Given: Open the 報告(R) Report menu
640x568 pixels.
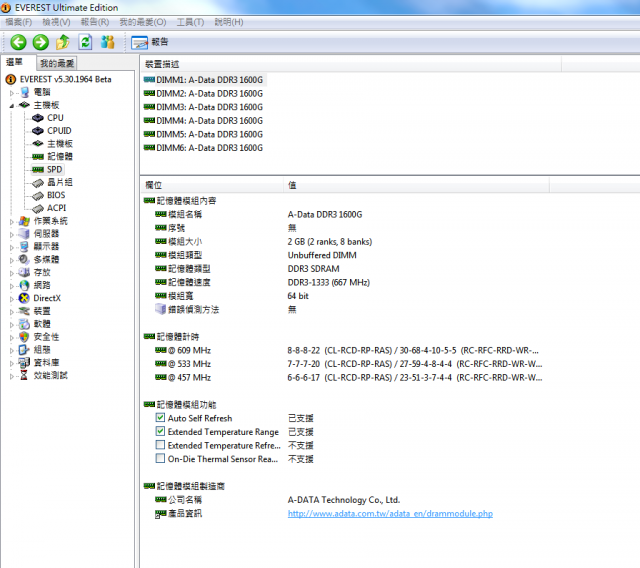Looking at the screenshot, I should pyautogui.click(x=95, y=22).
